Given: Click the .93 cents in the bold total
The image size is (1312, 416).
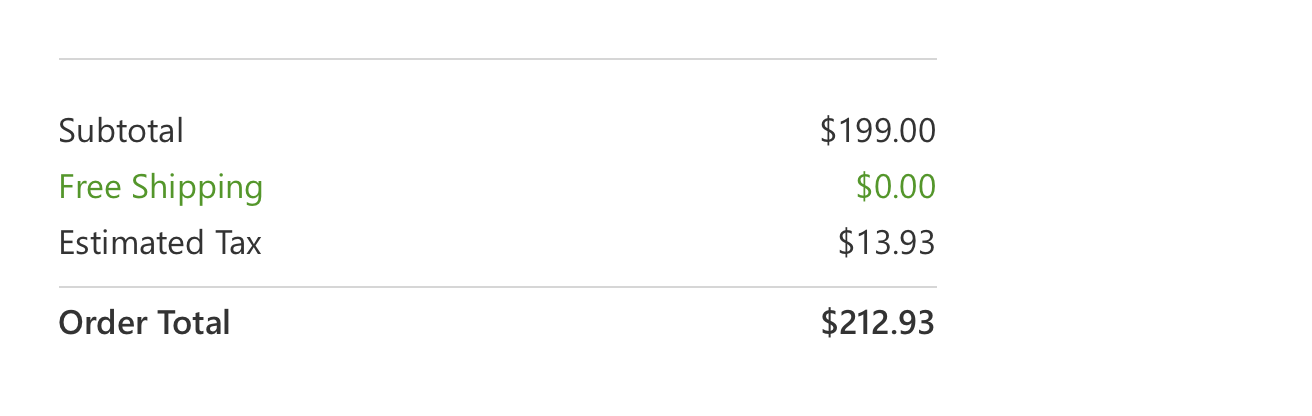Looking at the screenshot, I should [x=914, y=323].
